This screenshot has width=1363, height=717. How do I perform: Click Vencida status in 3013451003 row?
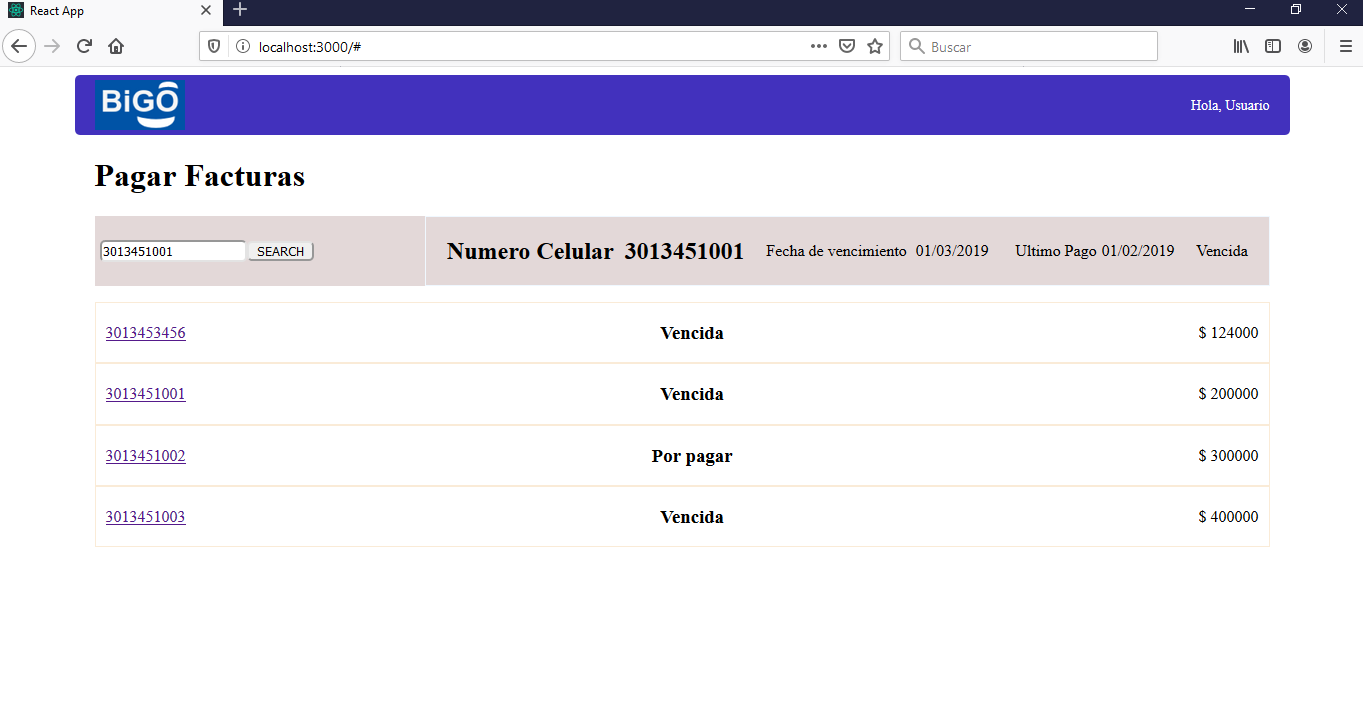point(692,517)
